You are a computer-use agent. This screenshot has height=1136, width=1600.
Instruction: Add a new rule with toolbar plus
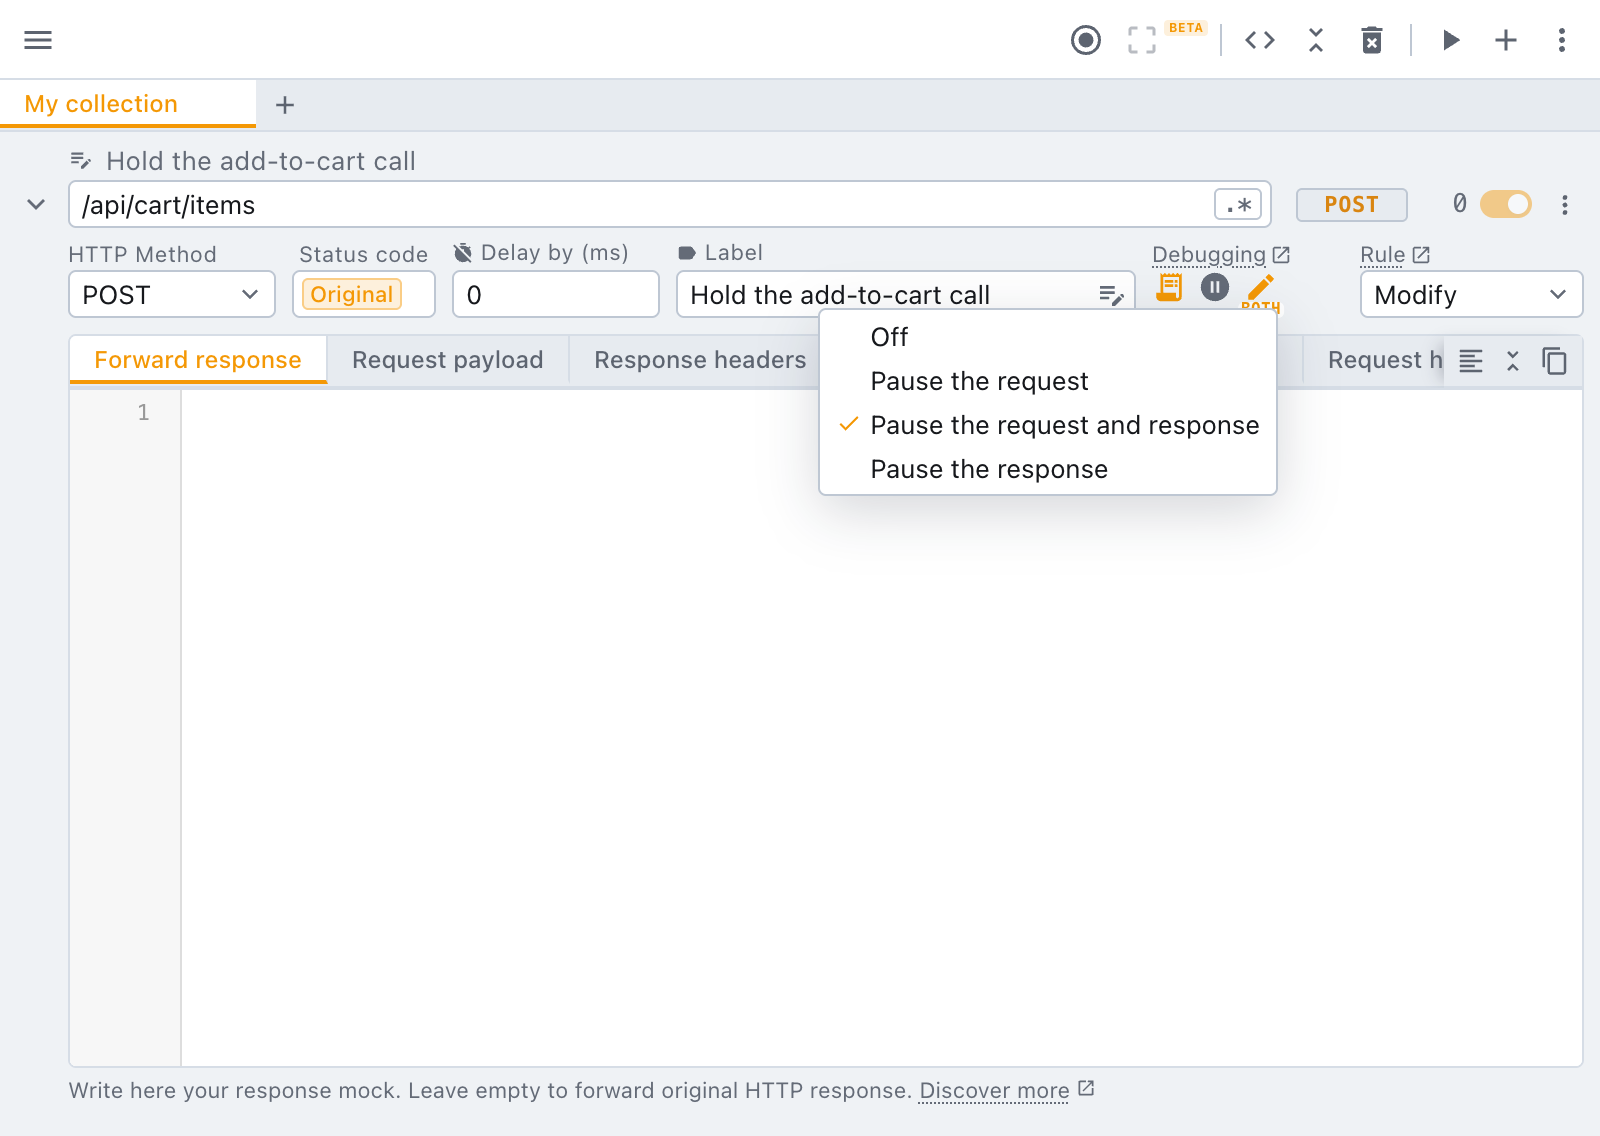1506,40
